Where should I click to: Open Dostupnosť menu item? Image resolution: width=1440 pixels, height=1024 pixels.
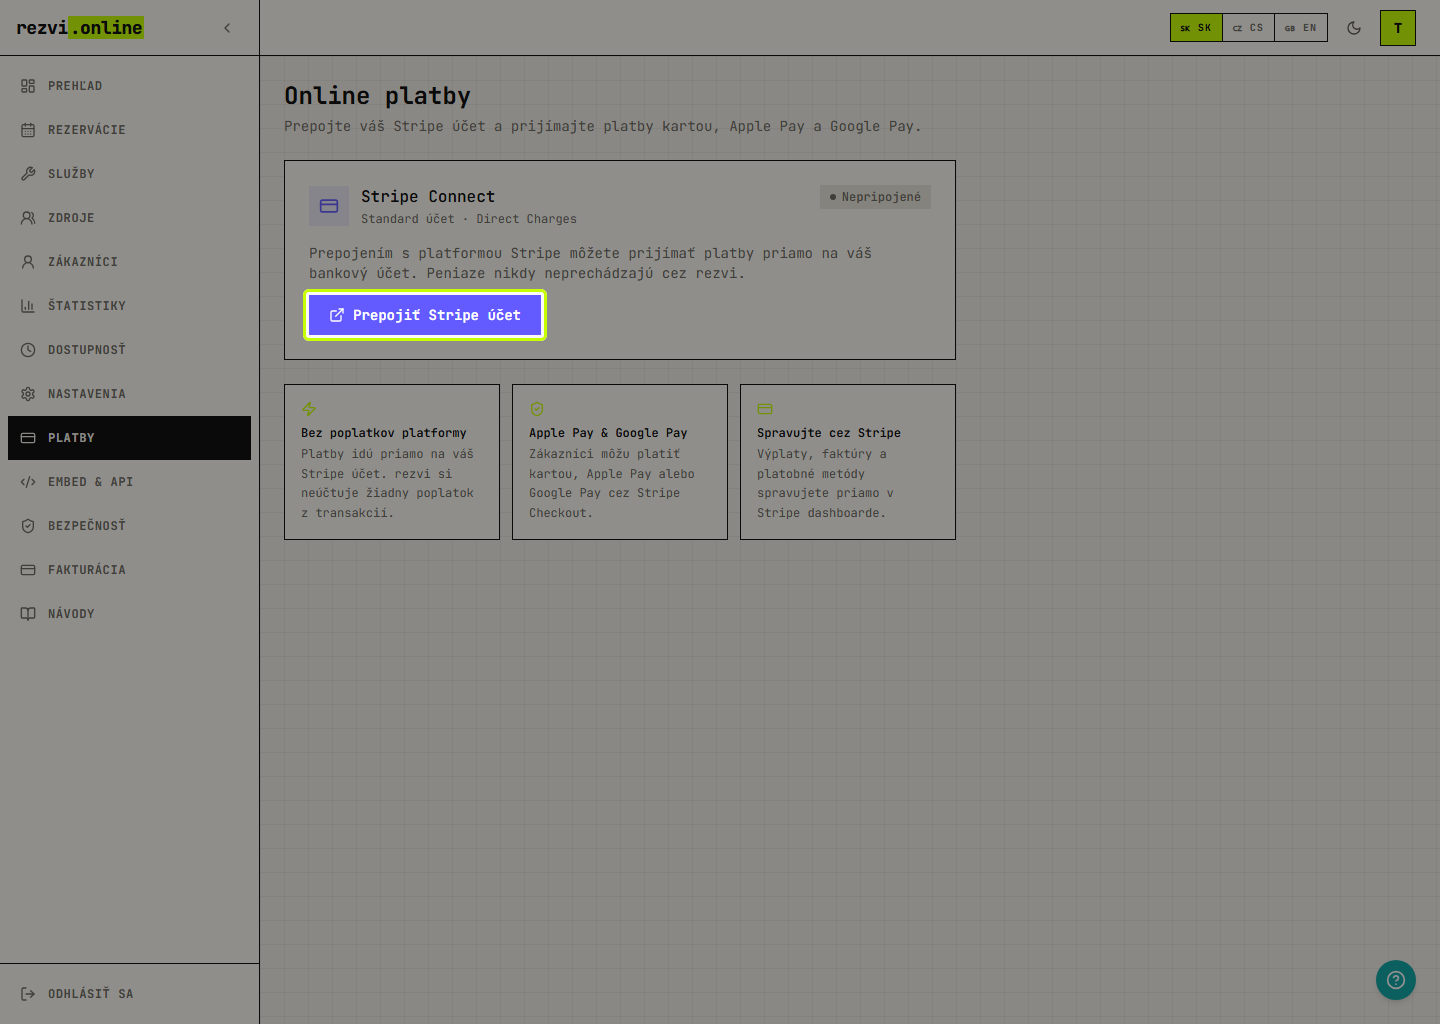(129, 350)
